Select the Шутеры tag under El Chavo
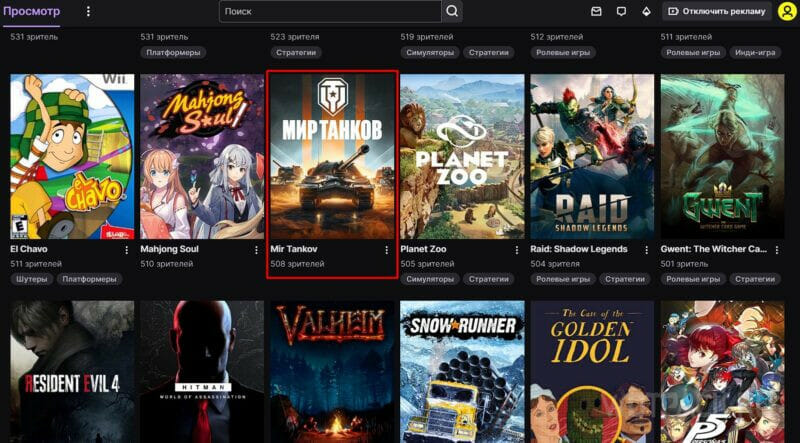This screenshot has width=800, height=443. coord(30,279)
